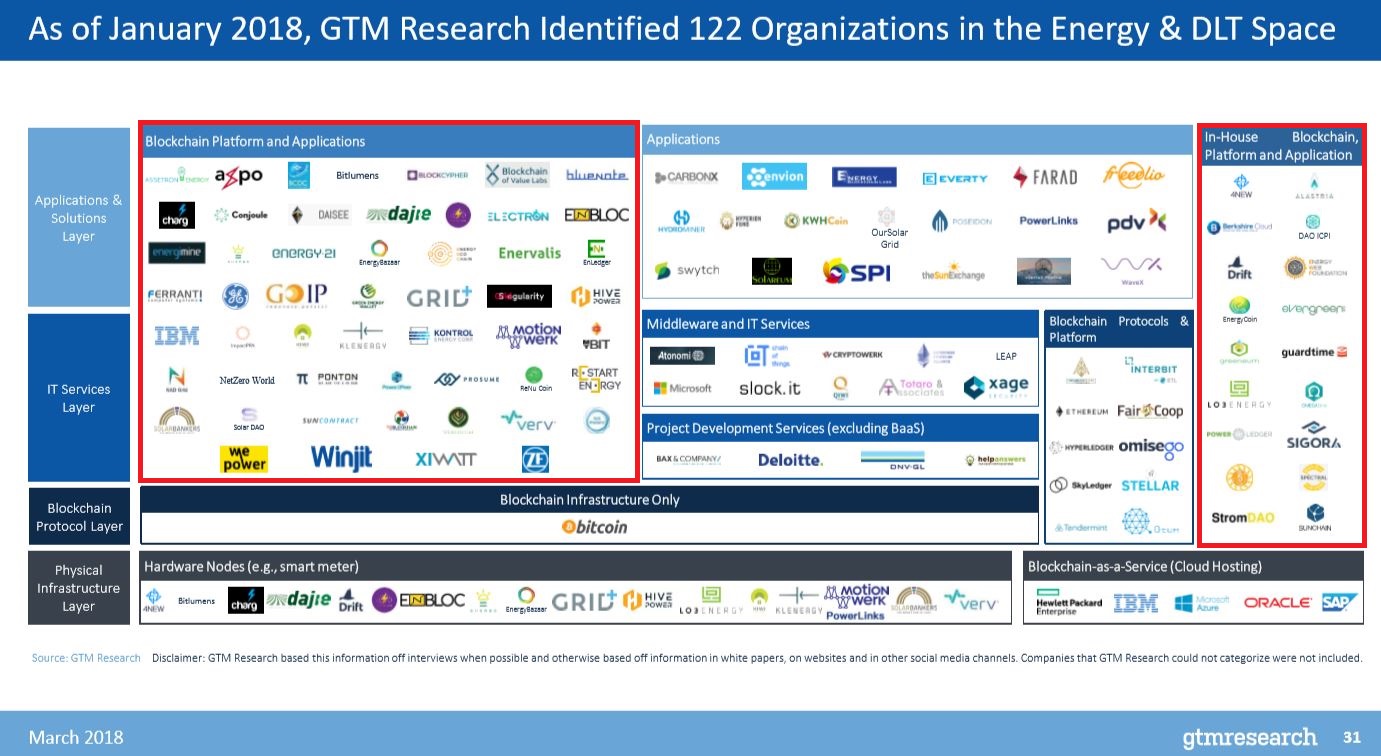Click the Blockchain of Value Labs logo
Viewport: 1381px width, 756px height.
[x=517, y=175]
